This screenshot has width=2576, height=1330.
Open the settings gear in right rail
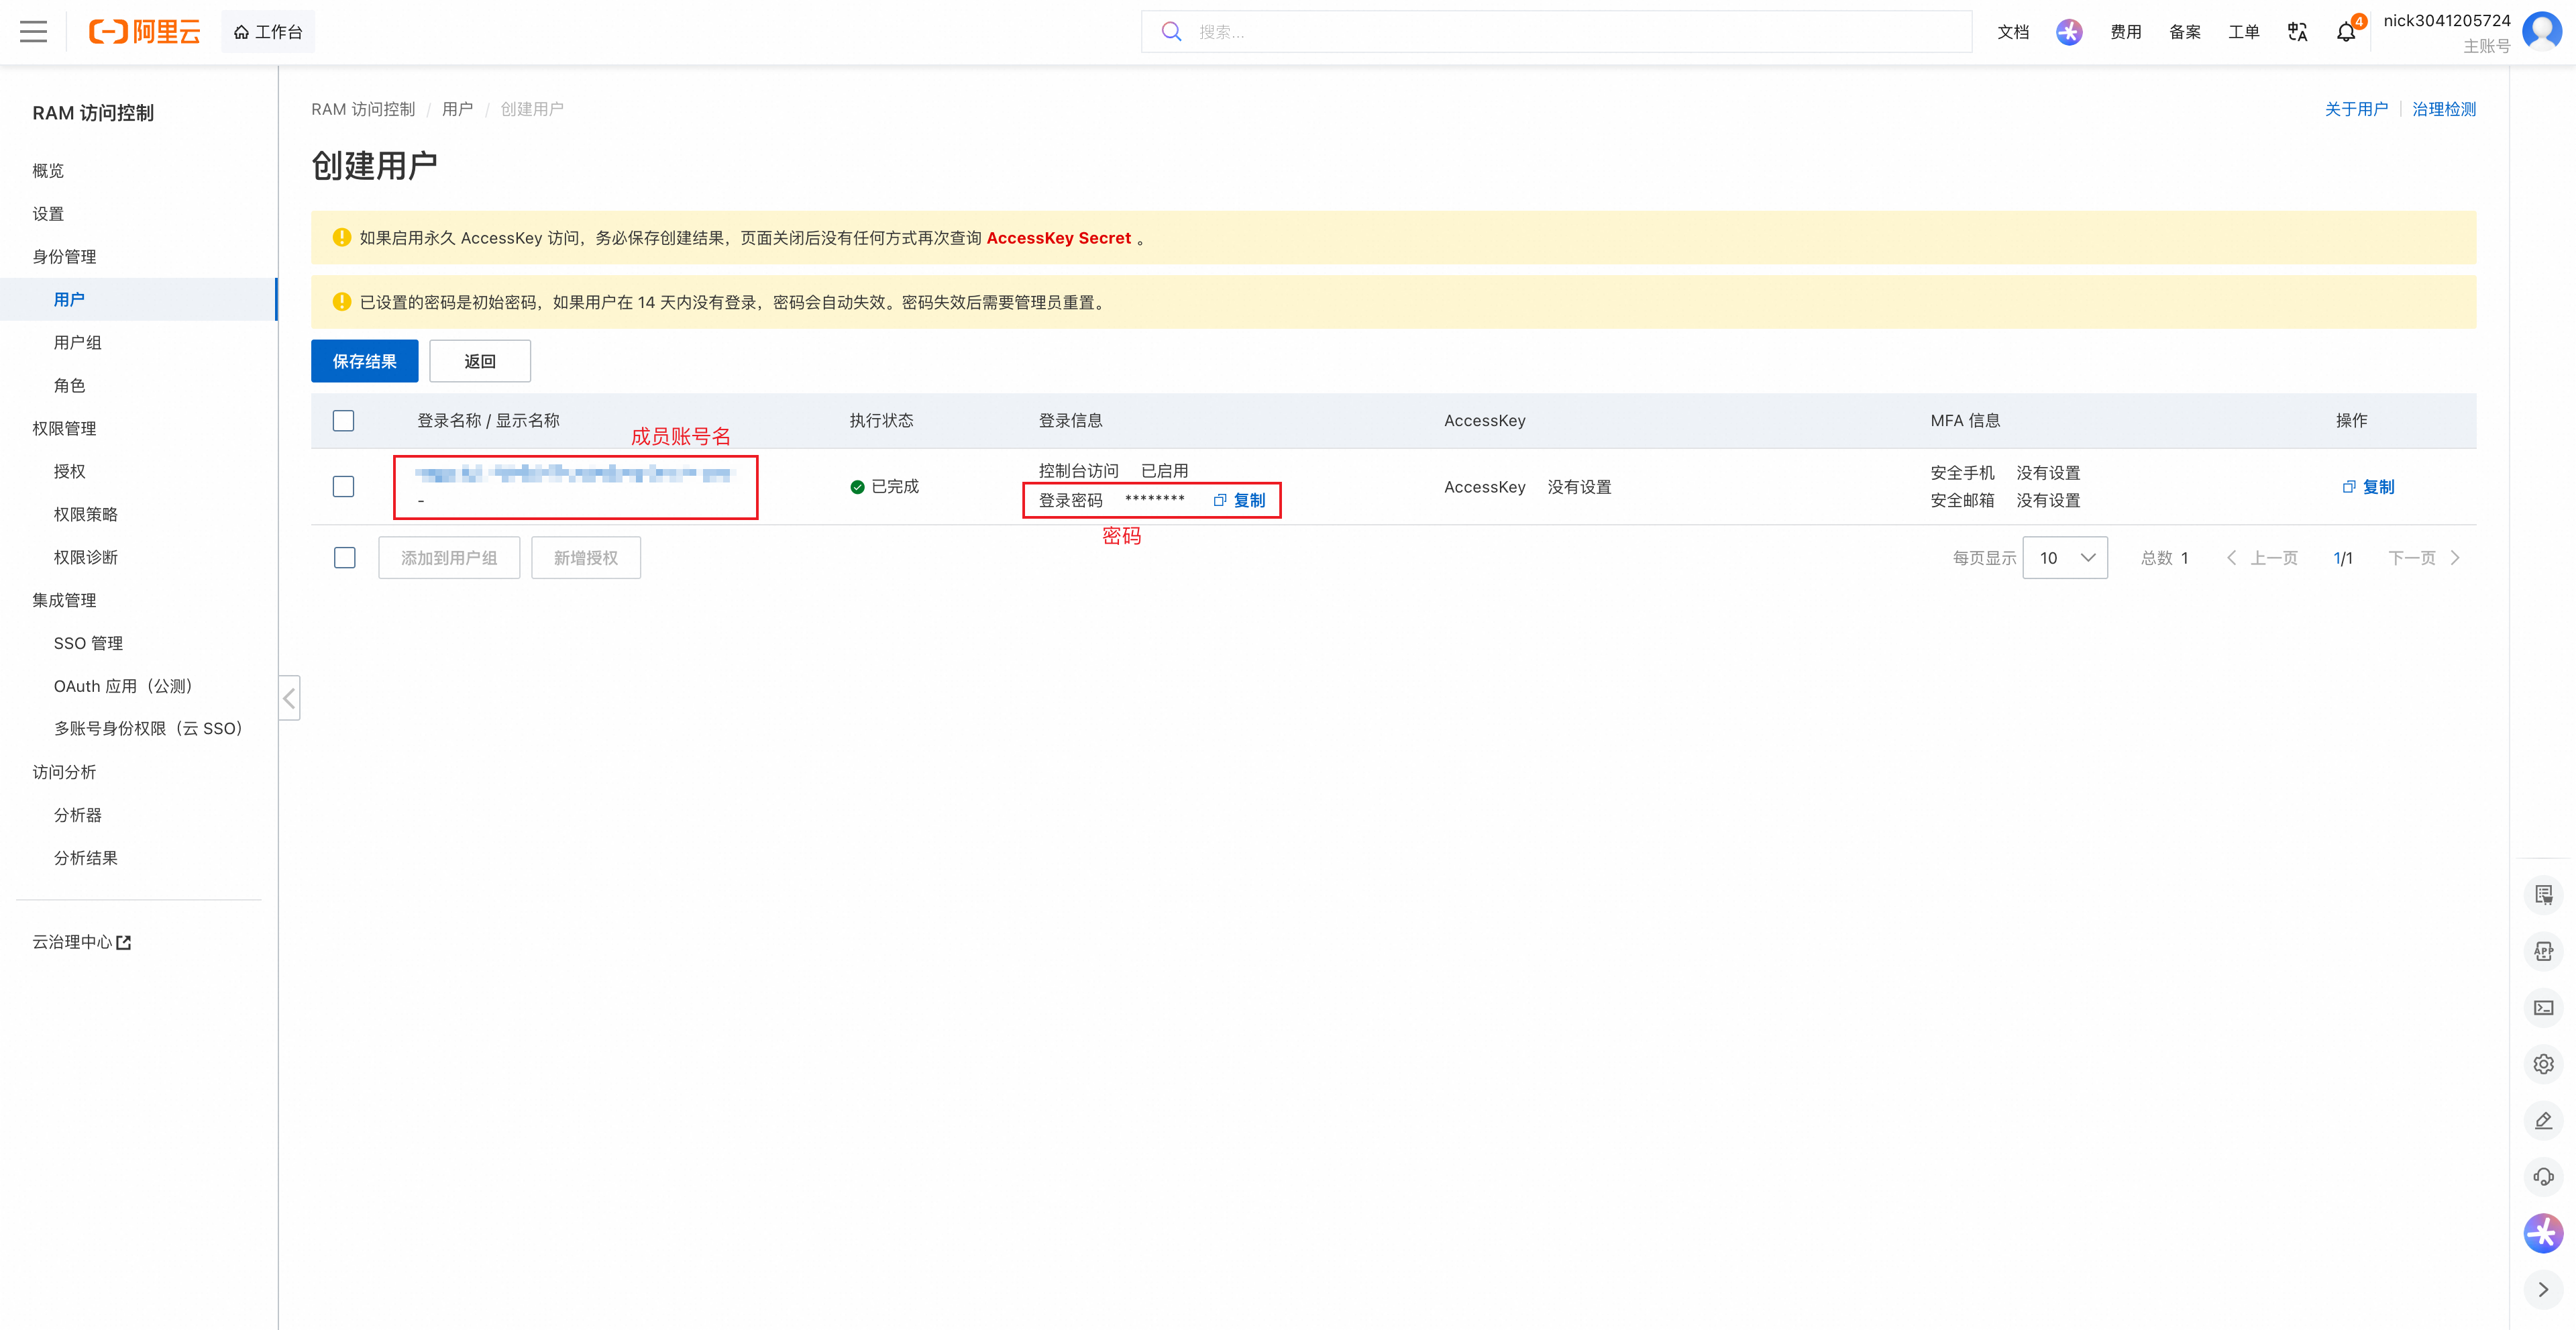(2543, 1064)
